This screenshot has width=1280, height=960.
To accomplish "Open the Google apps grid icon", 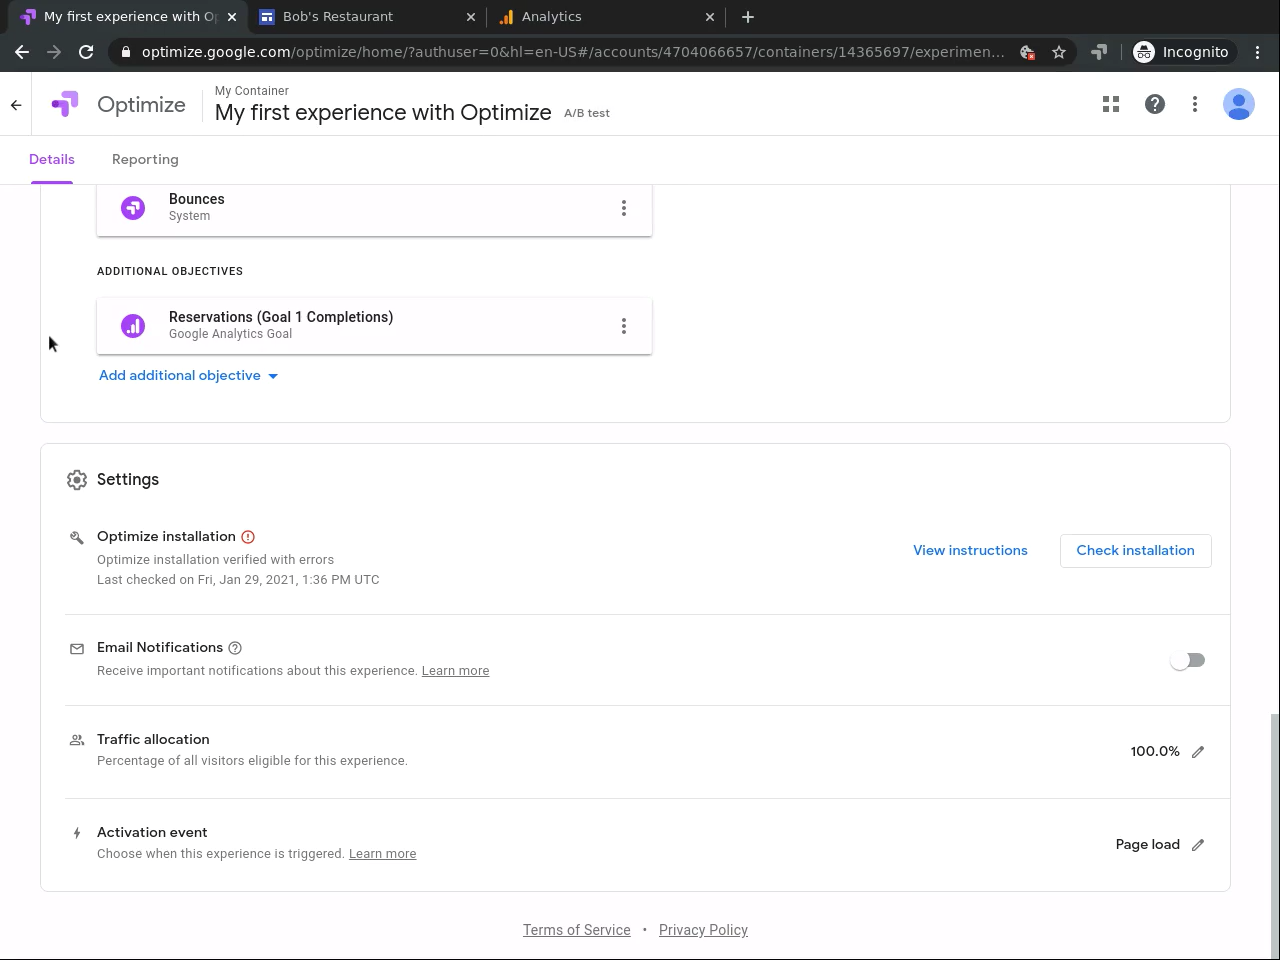I will point(1111,104).
